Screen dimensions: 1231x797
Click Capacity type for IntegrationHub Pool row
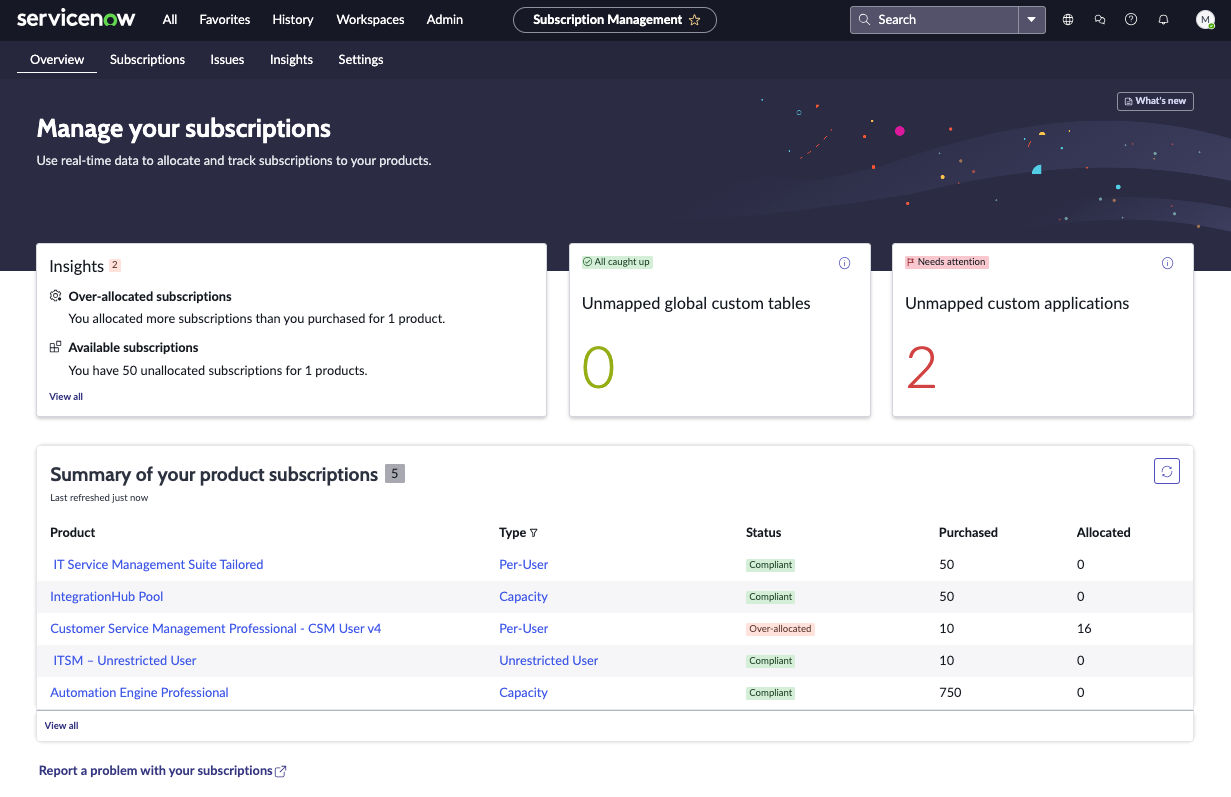524,597
